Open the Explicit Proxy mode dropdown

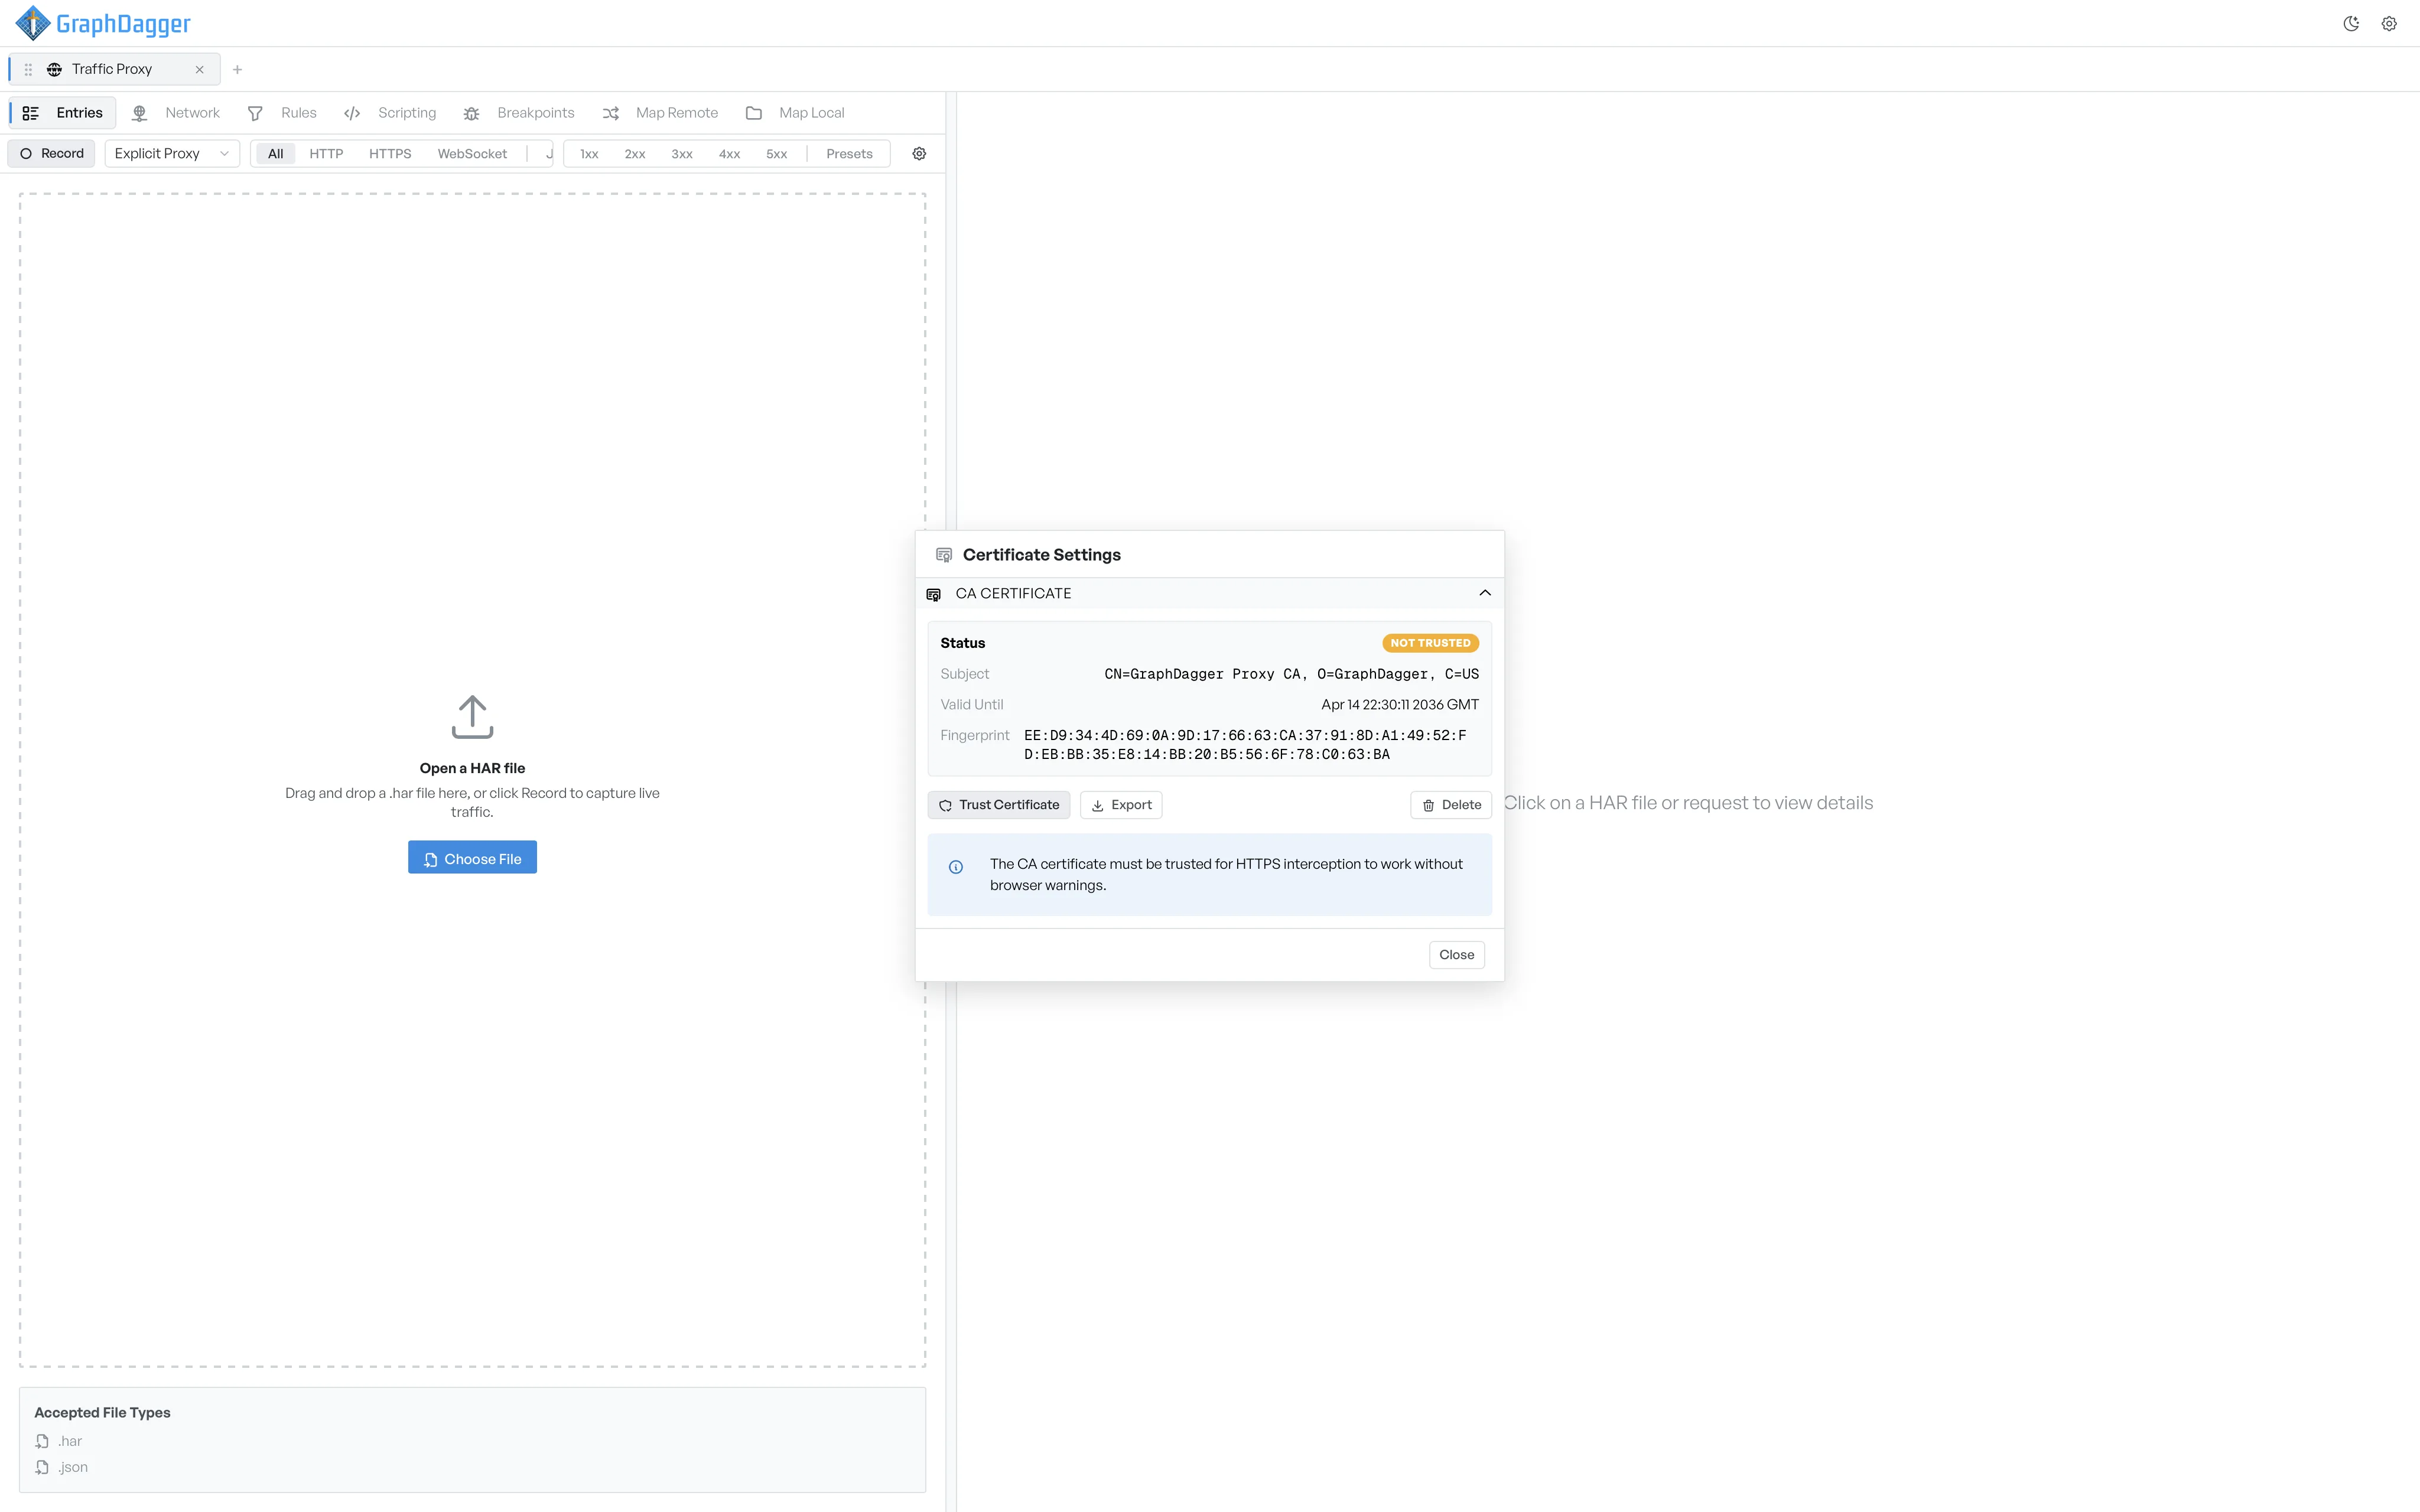pyautogui.click(x=172, y=153)
